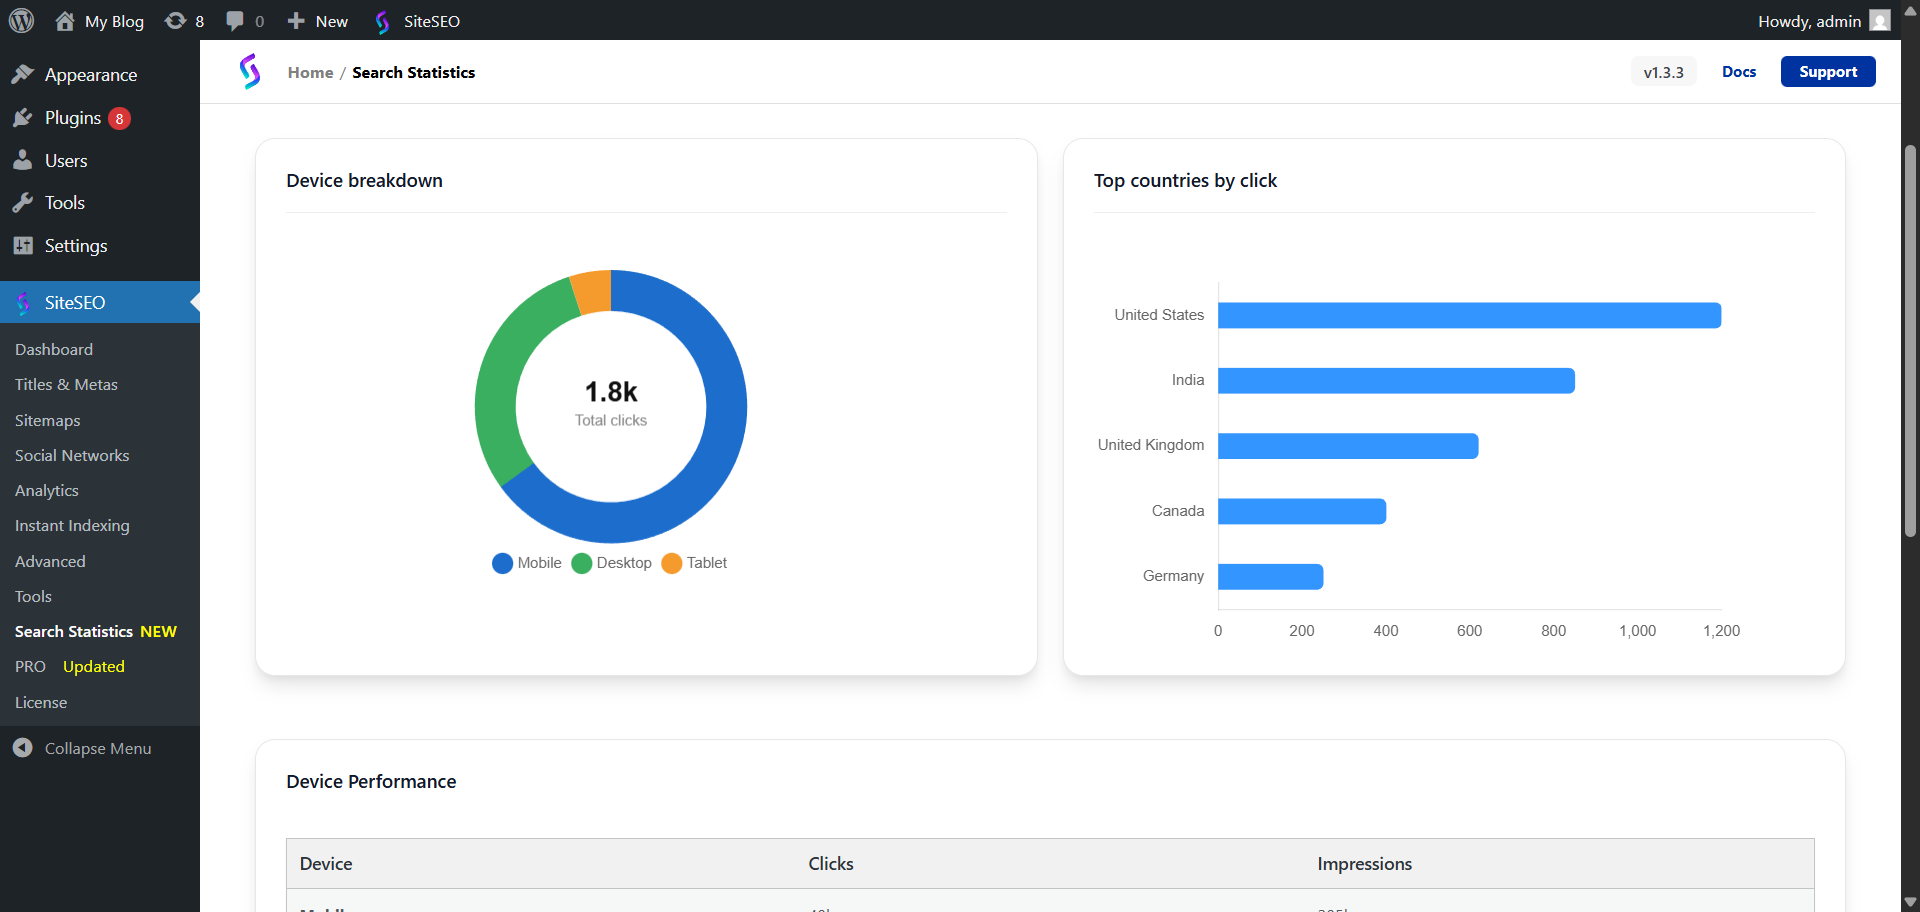
Task: Open the New content dropdown
Action: point(318,21)
